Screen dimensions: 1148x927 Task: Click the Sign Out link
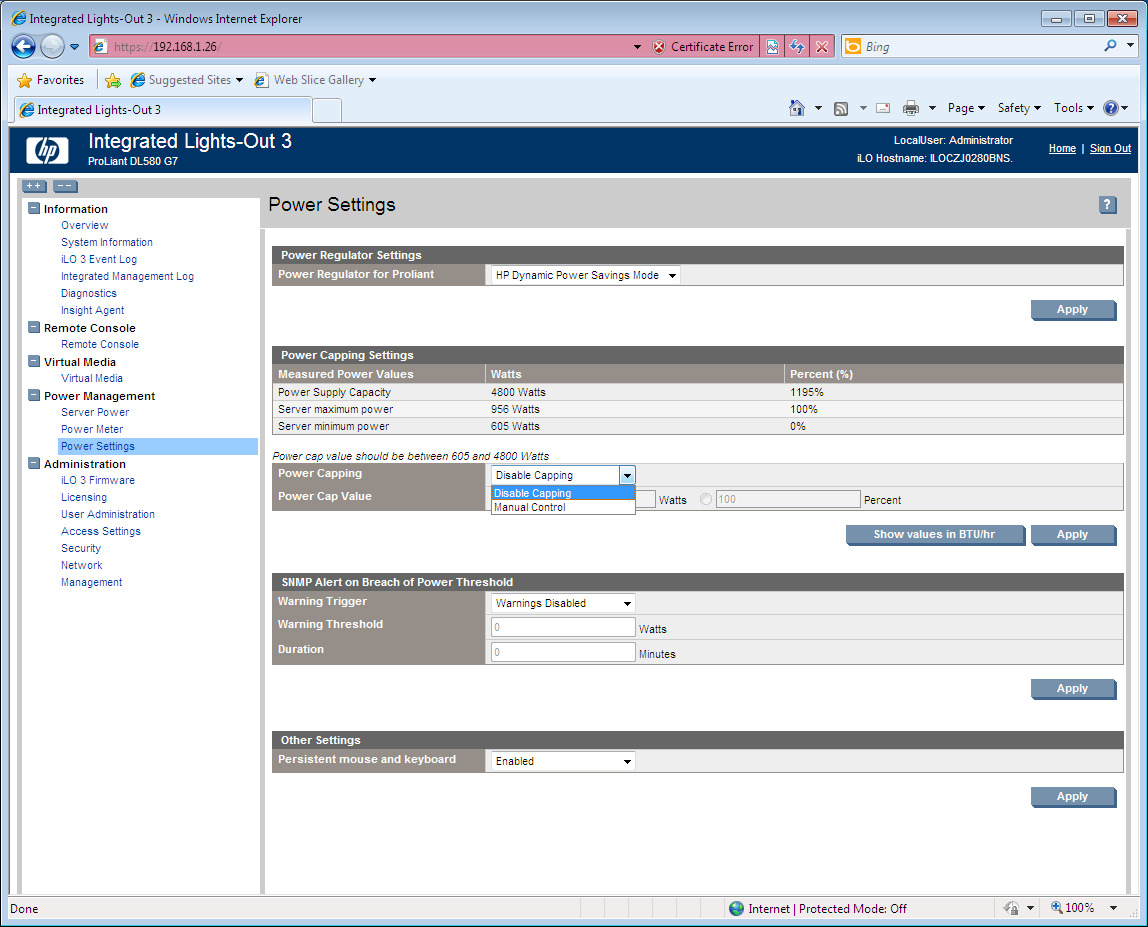pos(1110,149)
